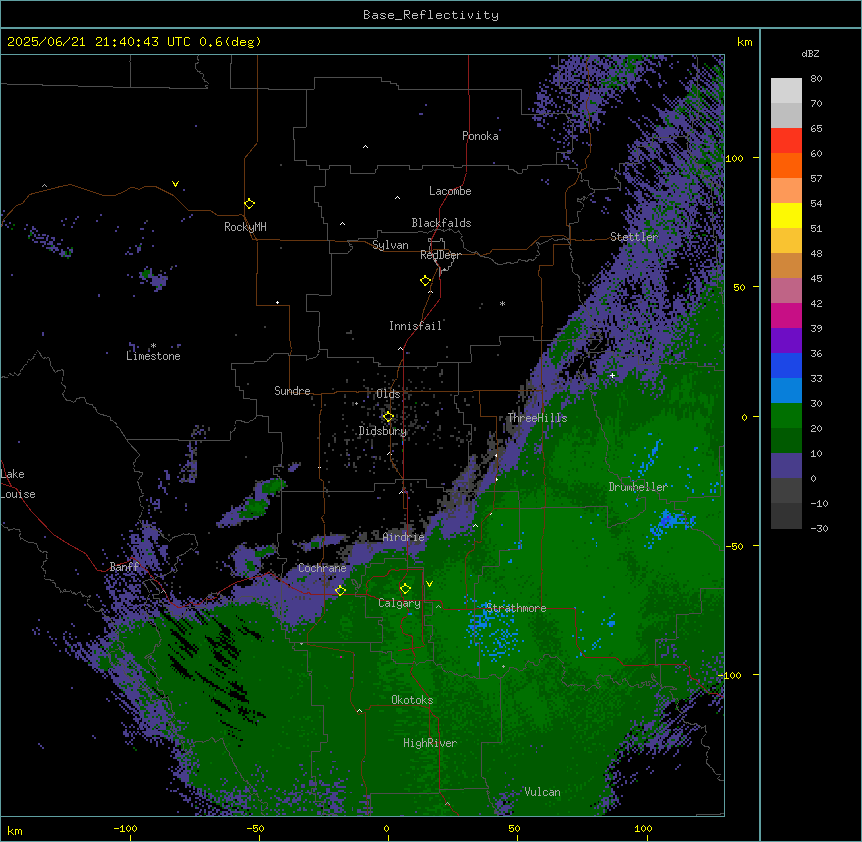Click the Olds town label
Image resolution: width=862 pixels, height=842 pixels.
[x=388, y=394]
